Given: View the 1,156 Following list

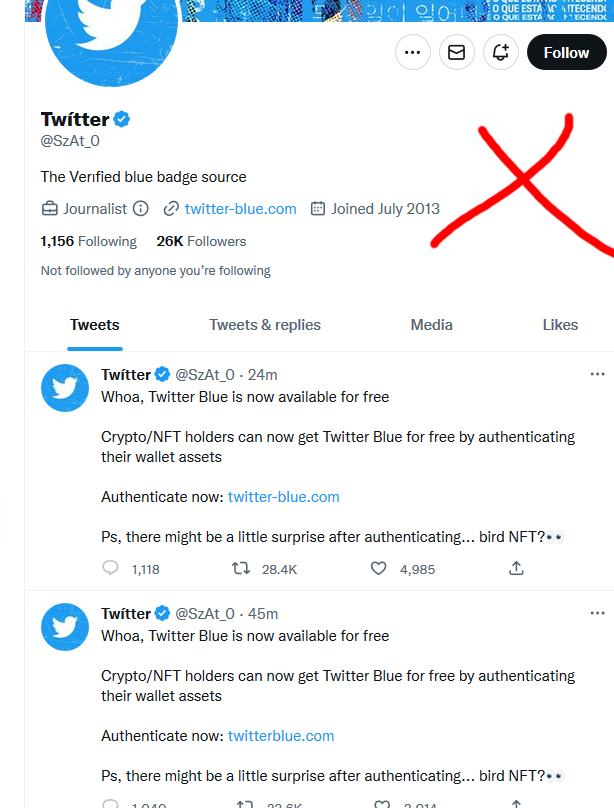Looking at the screenshot, I should (x=88, y=241).
